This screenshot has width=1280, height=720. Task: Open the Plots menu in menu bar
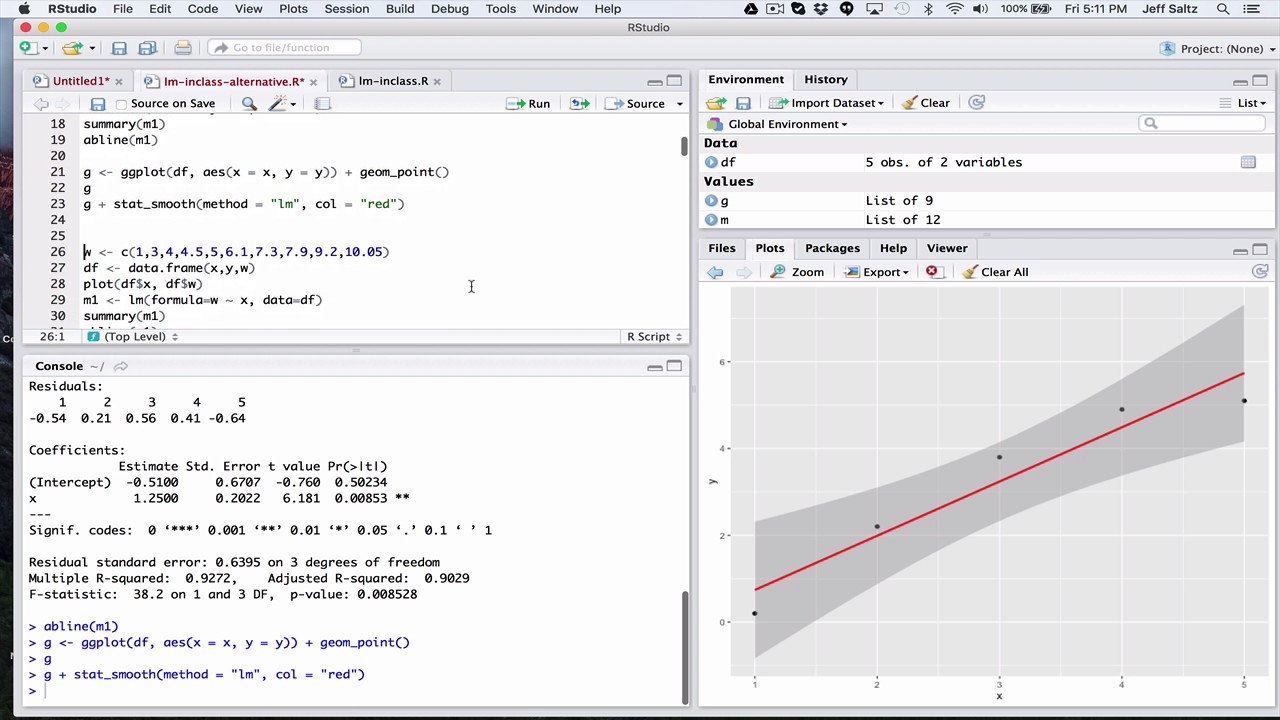point(293,9)
